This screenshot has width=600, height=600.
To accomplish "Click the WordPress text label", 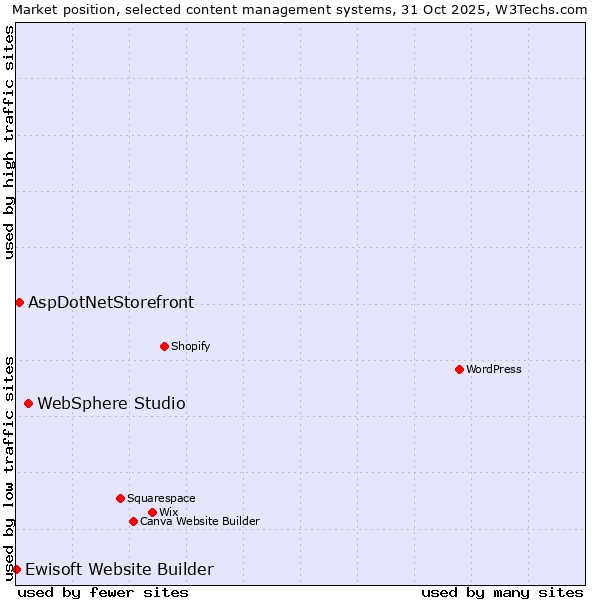I will [x=494, y=369].
